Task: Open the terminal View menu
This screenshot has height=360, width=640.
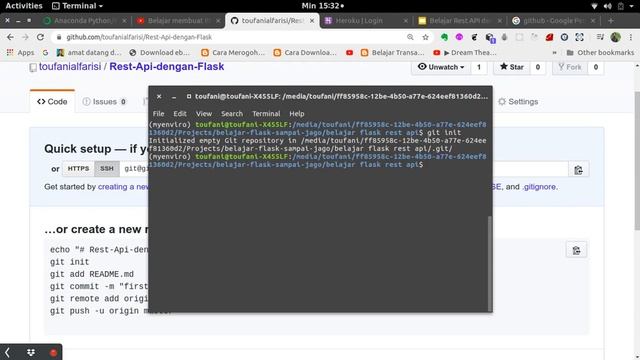Action: click(204, 114)
